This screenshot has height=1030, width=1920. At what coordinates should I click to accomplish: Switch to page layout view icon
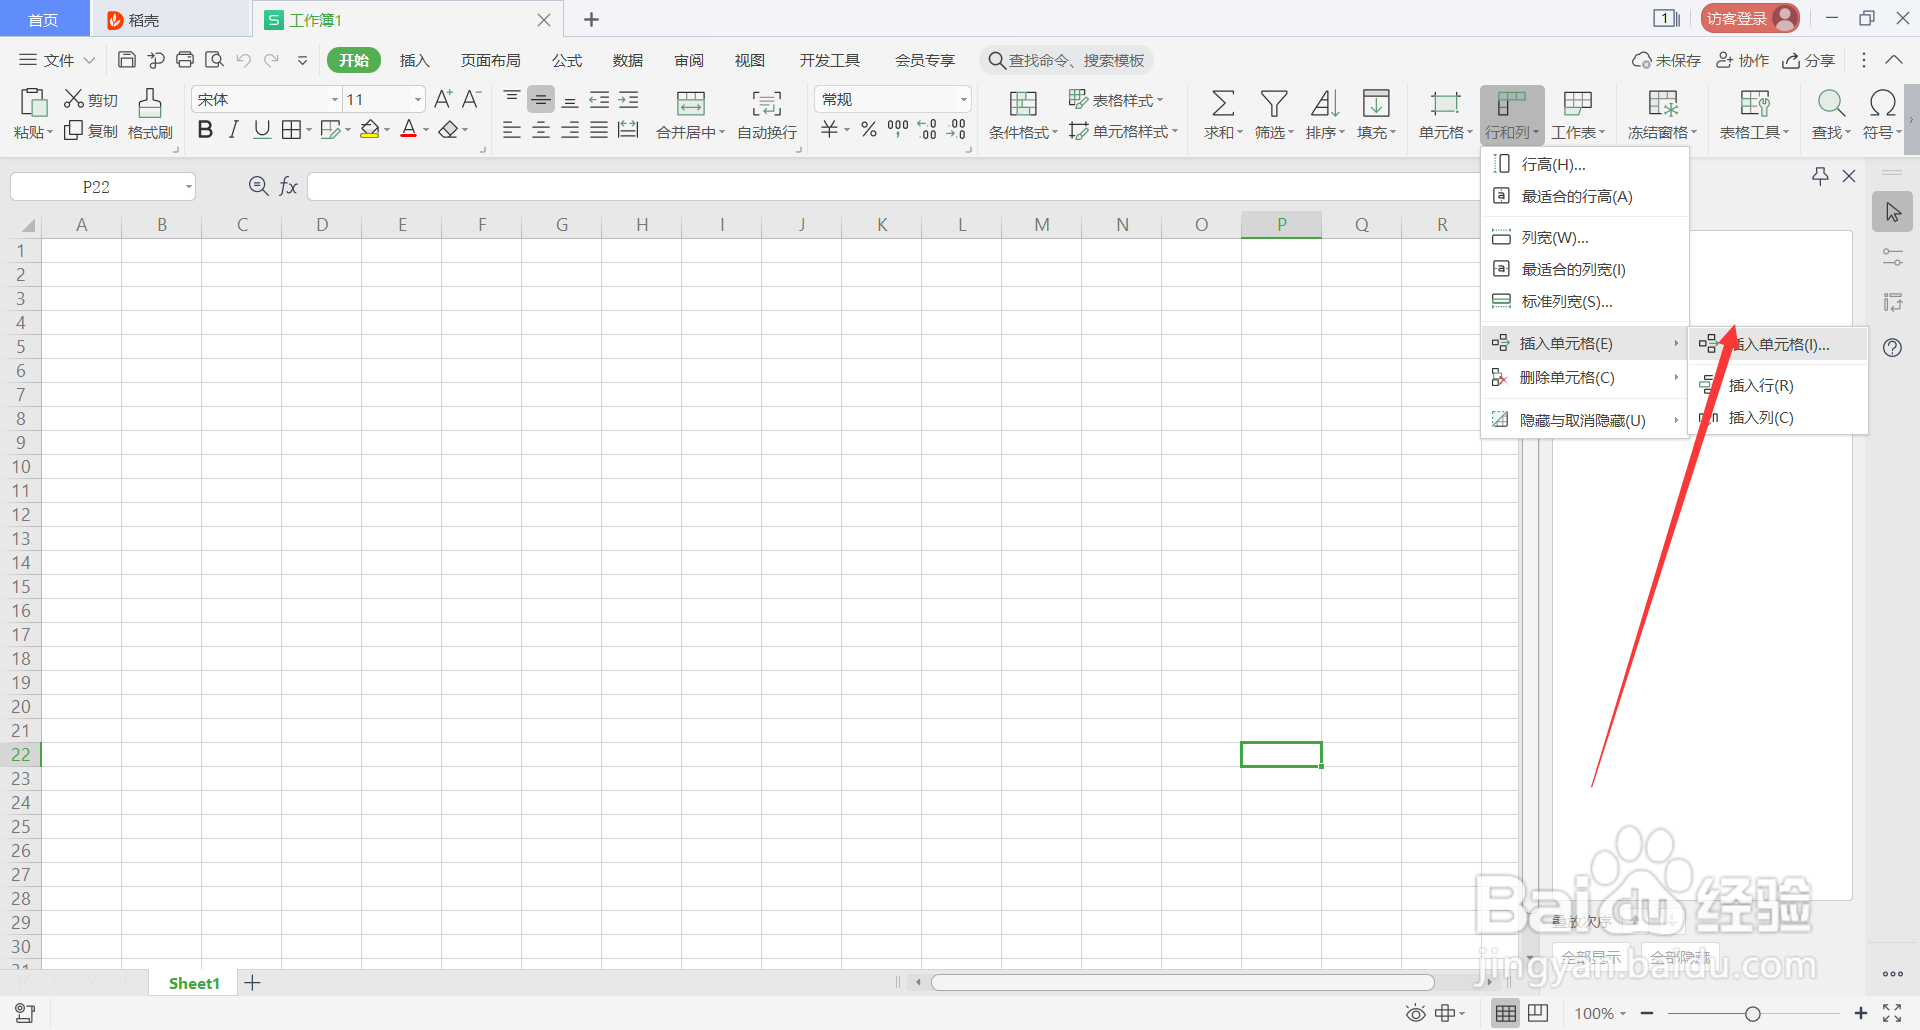pos(1538,1013)
